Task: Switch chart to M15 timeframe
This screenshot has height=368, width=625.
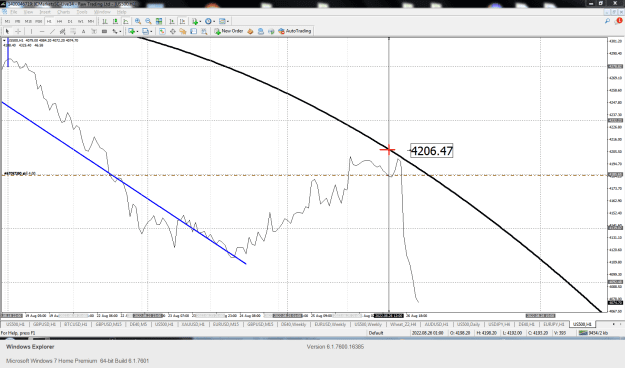Action: 28,21
